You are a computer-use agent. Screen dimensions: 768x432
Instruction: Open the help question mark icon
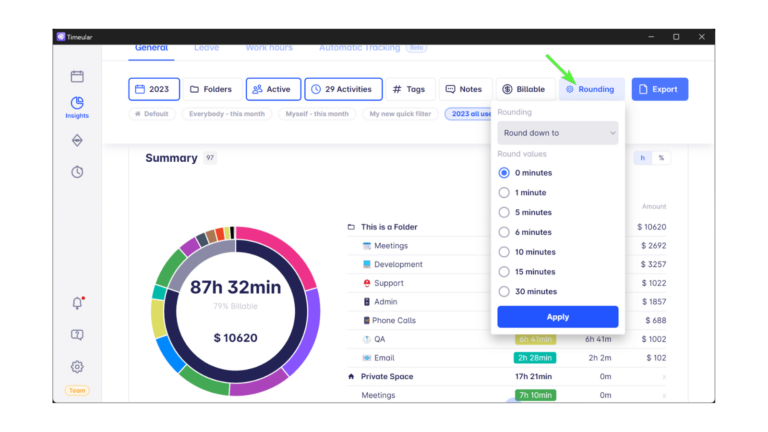(x=77, y=335)
